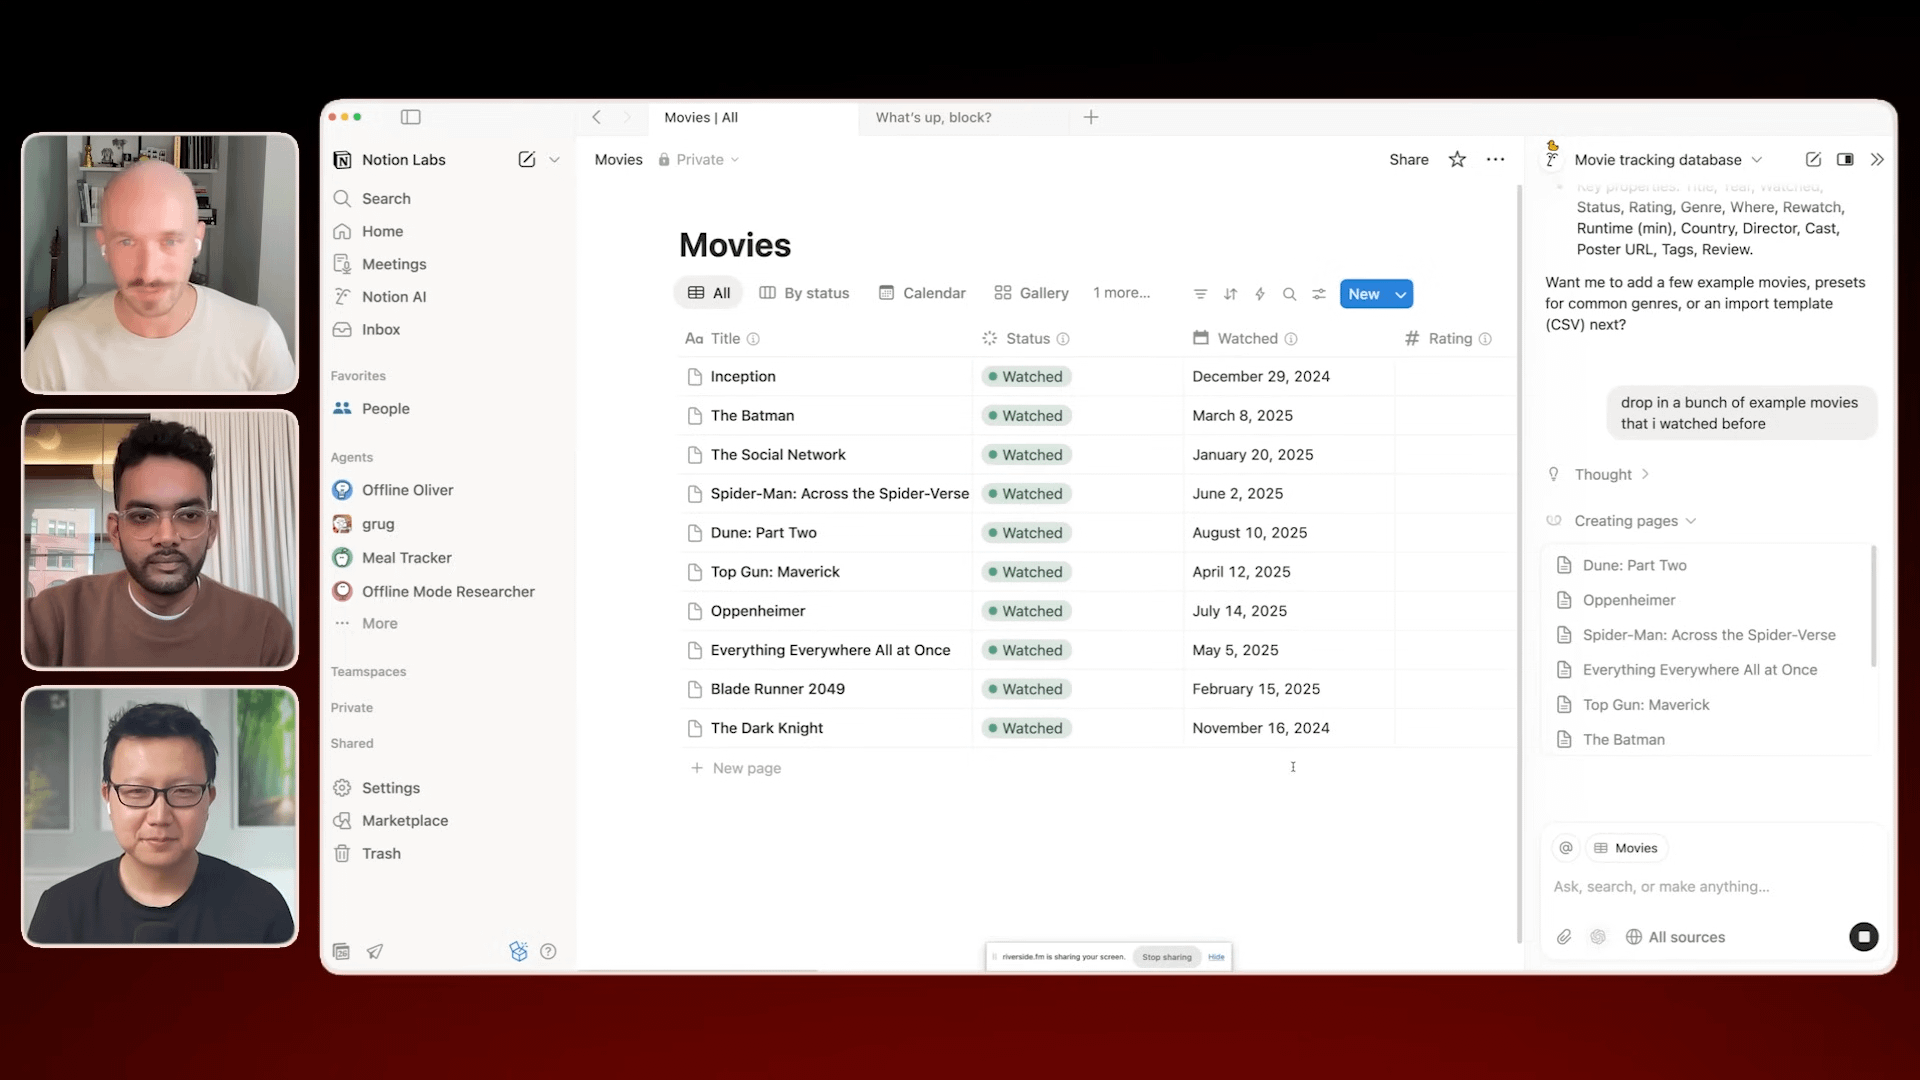Open the New button dropdown arrow
The height and width of the screenshot is (1080, 1920).
[x=1401, y=294]
